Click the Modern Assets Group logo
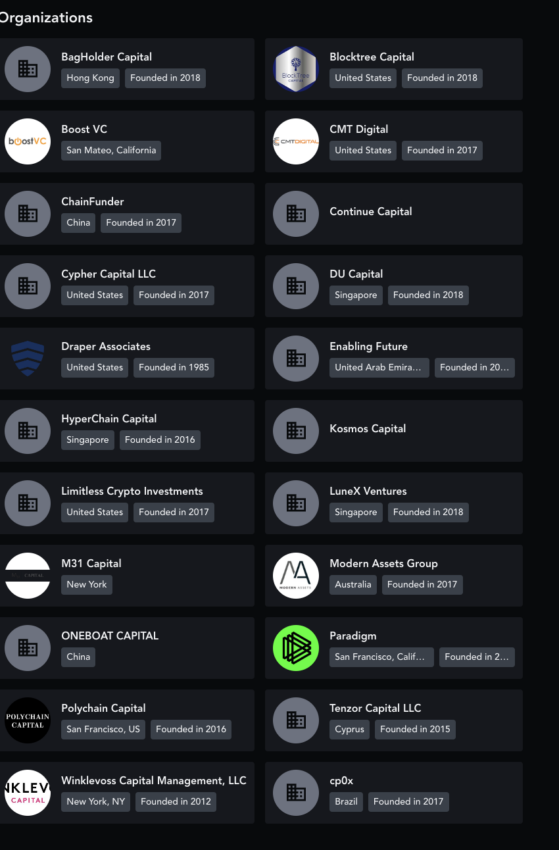 (295, 576)
